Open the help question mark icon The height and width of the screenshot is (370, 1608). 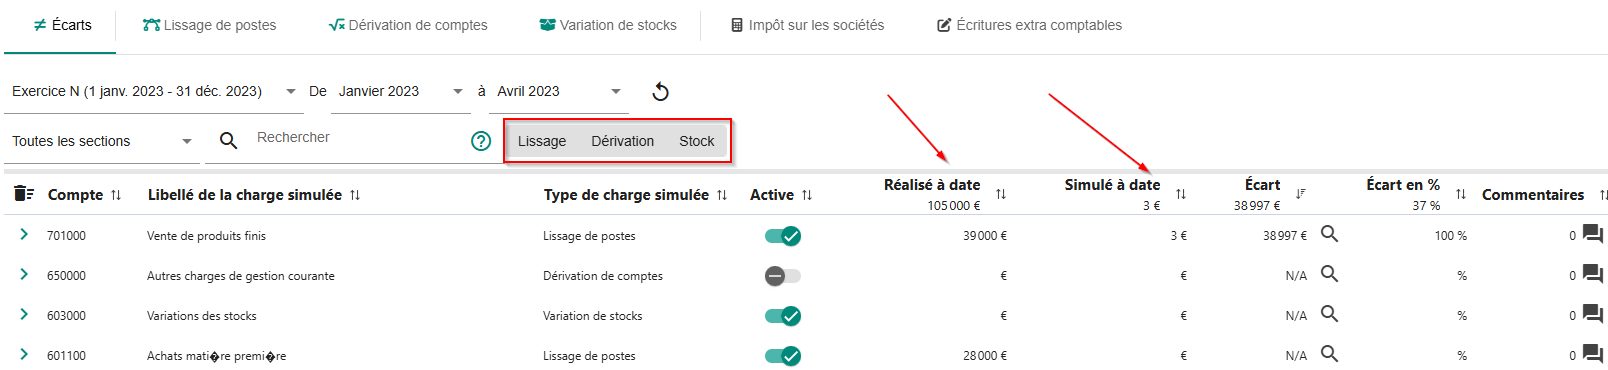[481, 141]
